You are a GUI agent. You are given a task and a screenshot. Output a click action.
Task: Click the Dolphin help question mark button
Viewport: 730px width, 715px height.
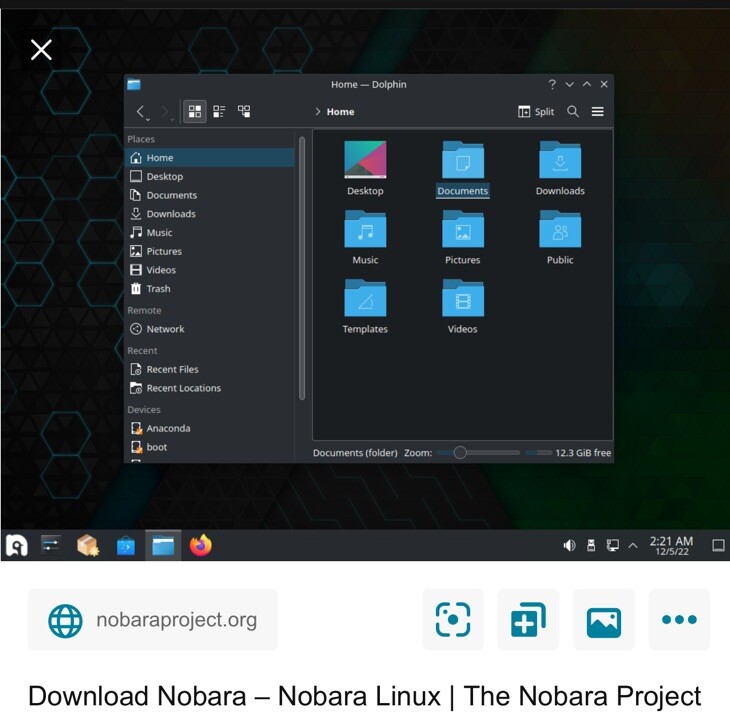[x=552, y=84]
